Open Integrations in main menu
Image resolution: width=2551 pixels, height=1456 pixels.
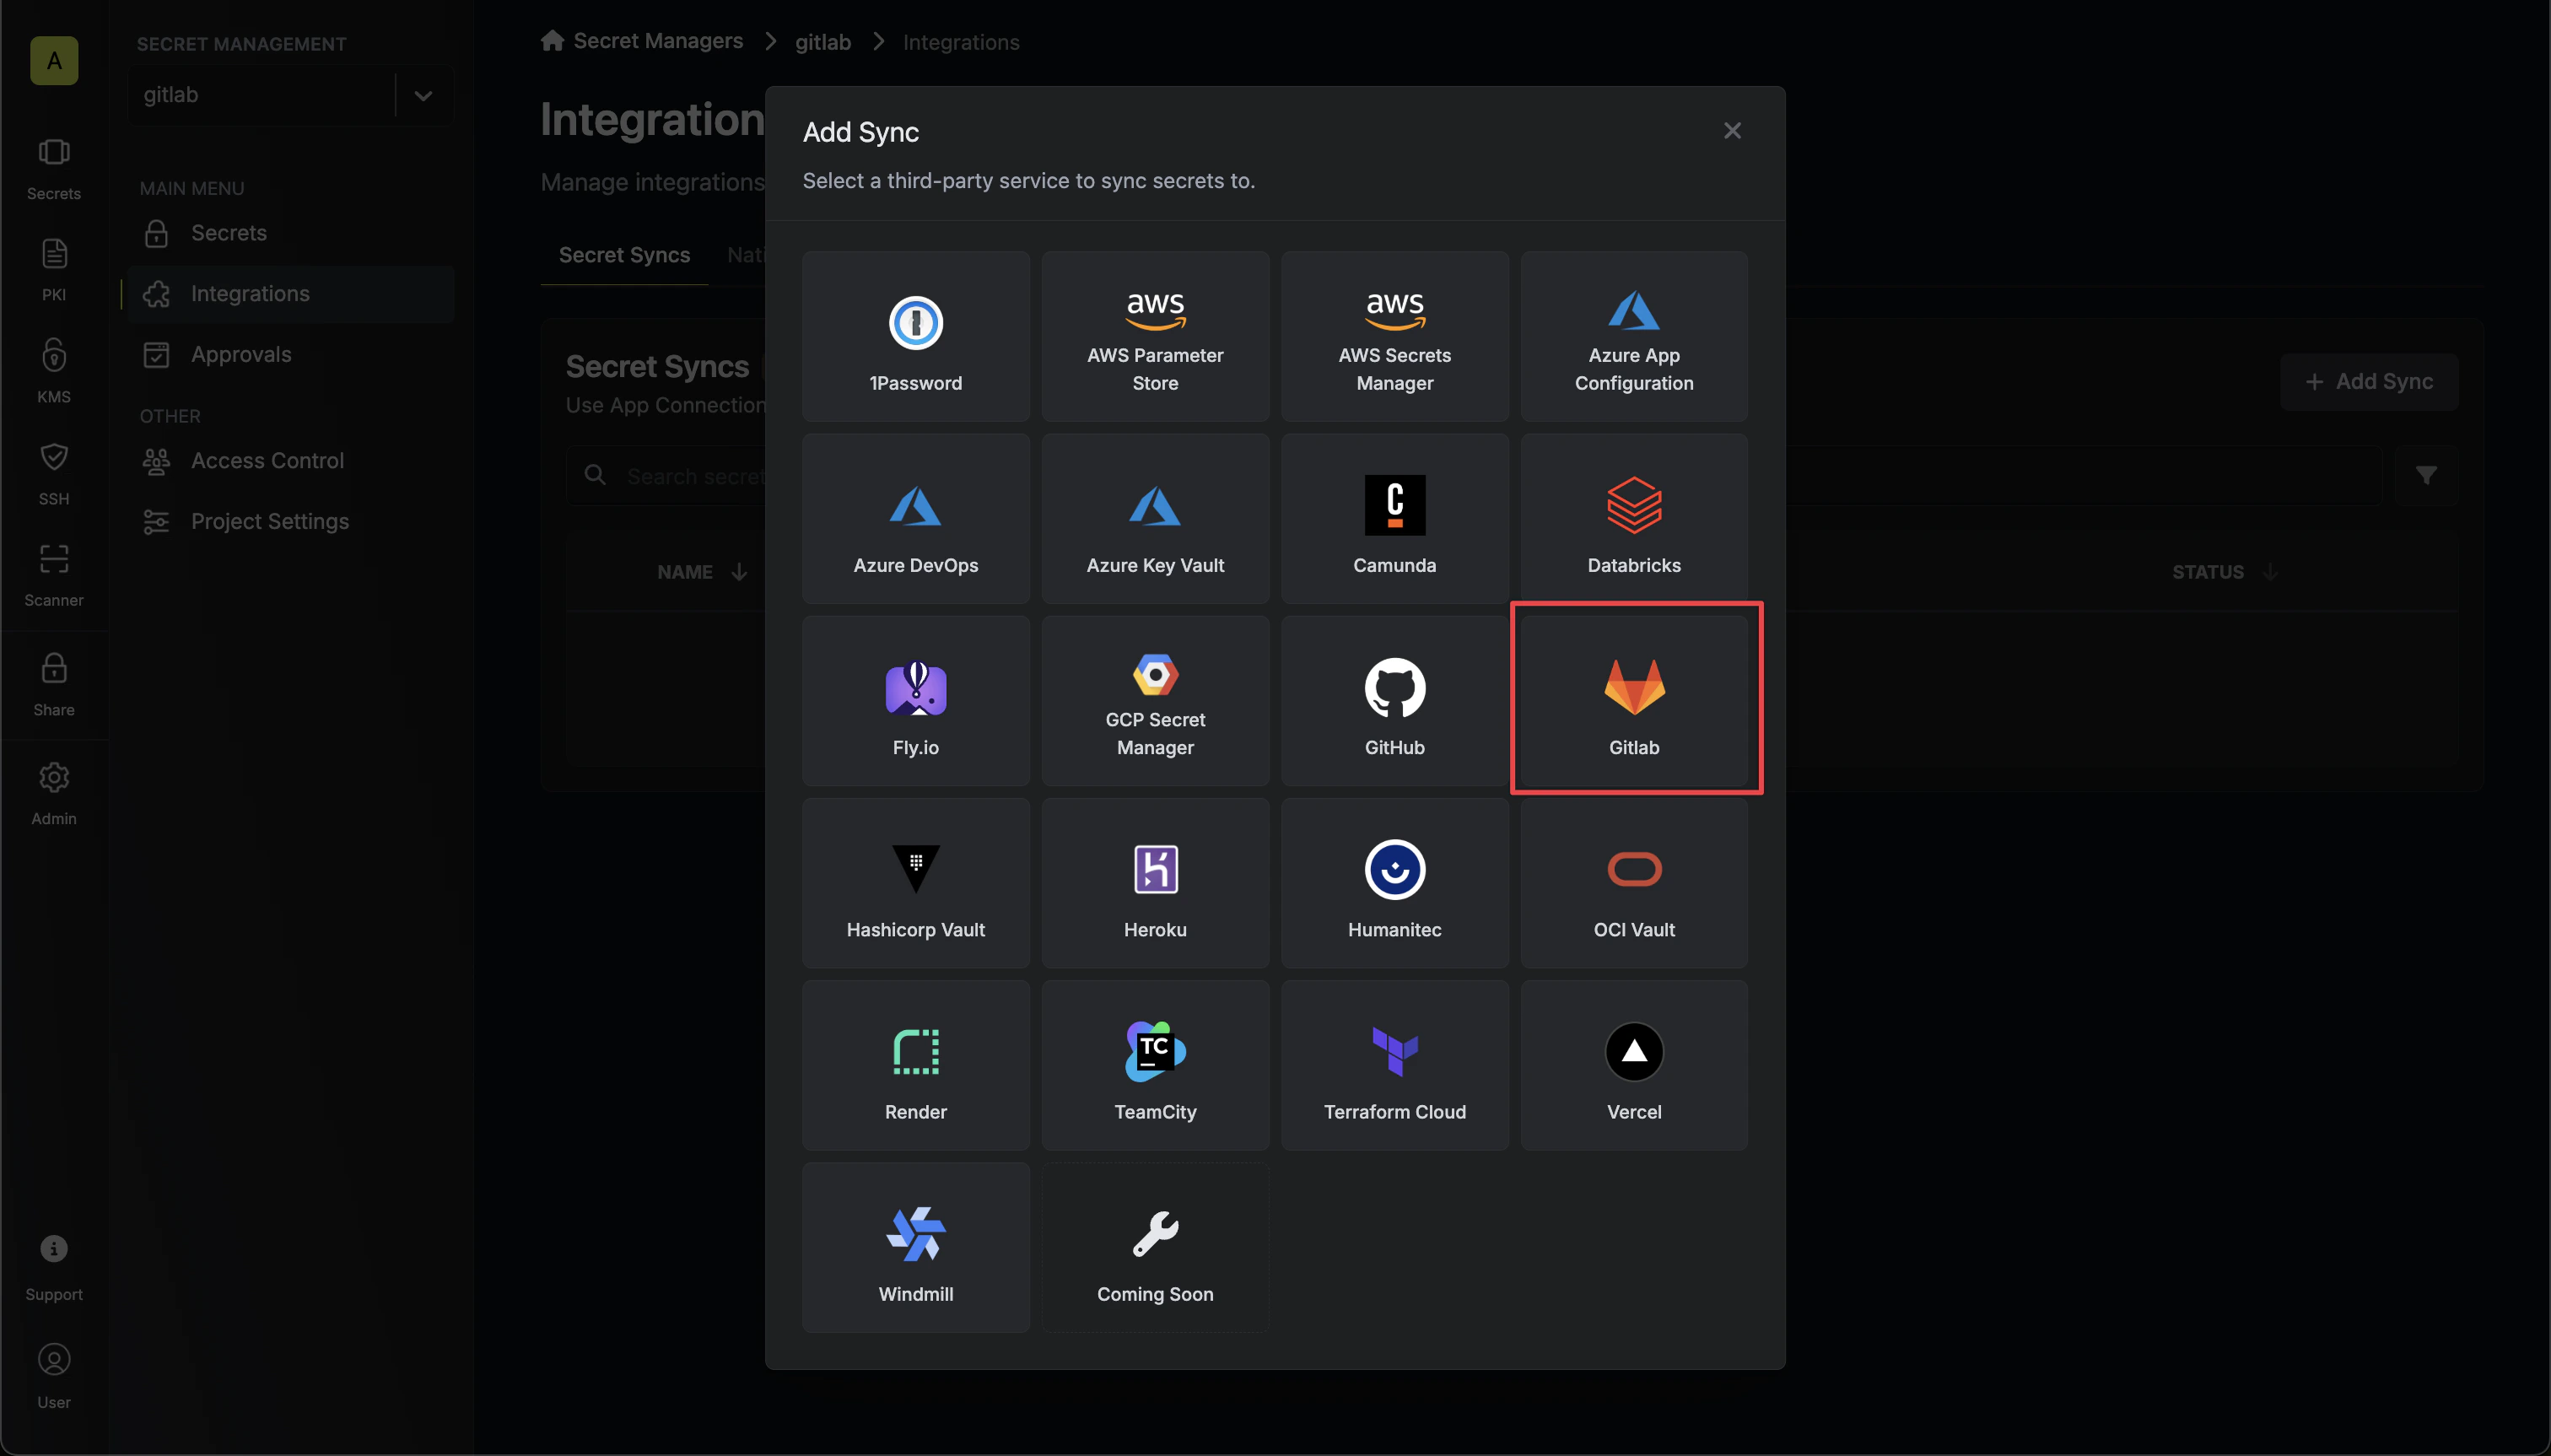[290, 294]
